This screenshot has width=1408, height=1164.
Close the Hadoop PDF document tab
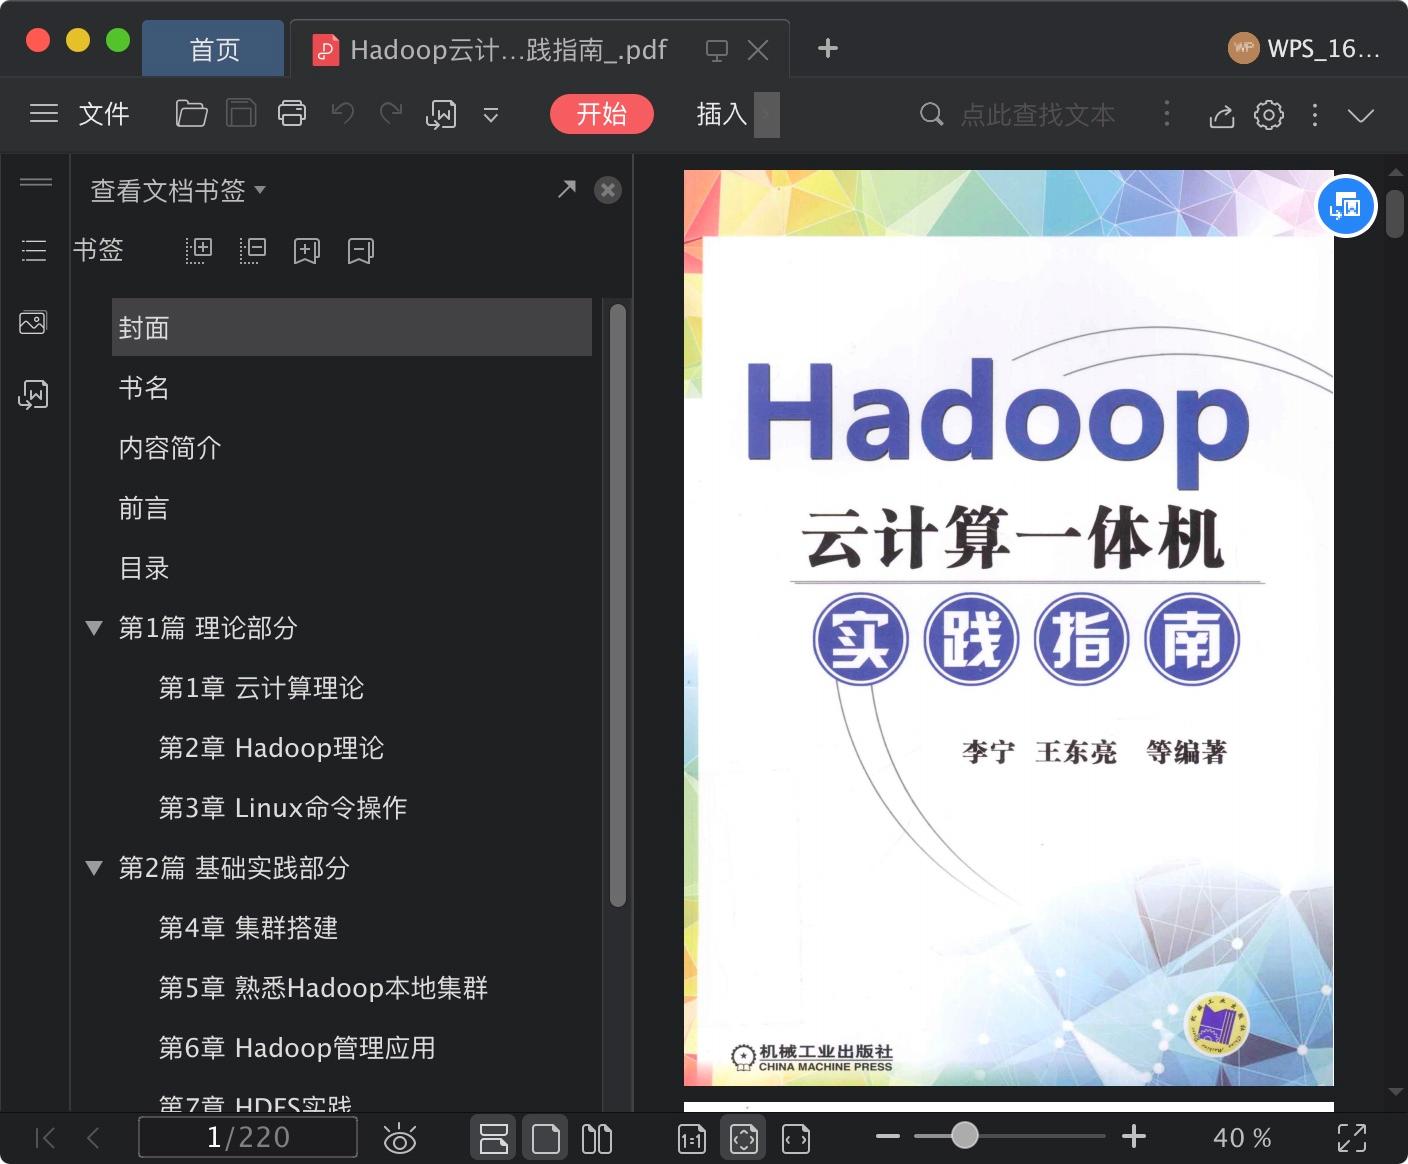758,50
